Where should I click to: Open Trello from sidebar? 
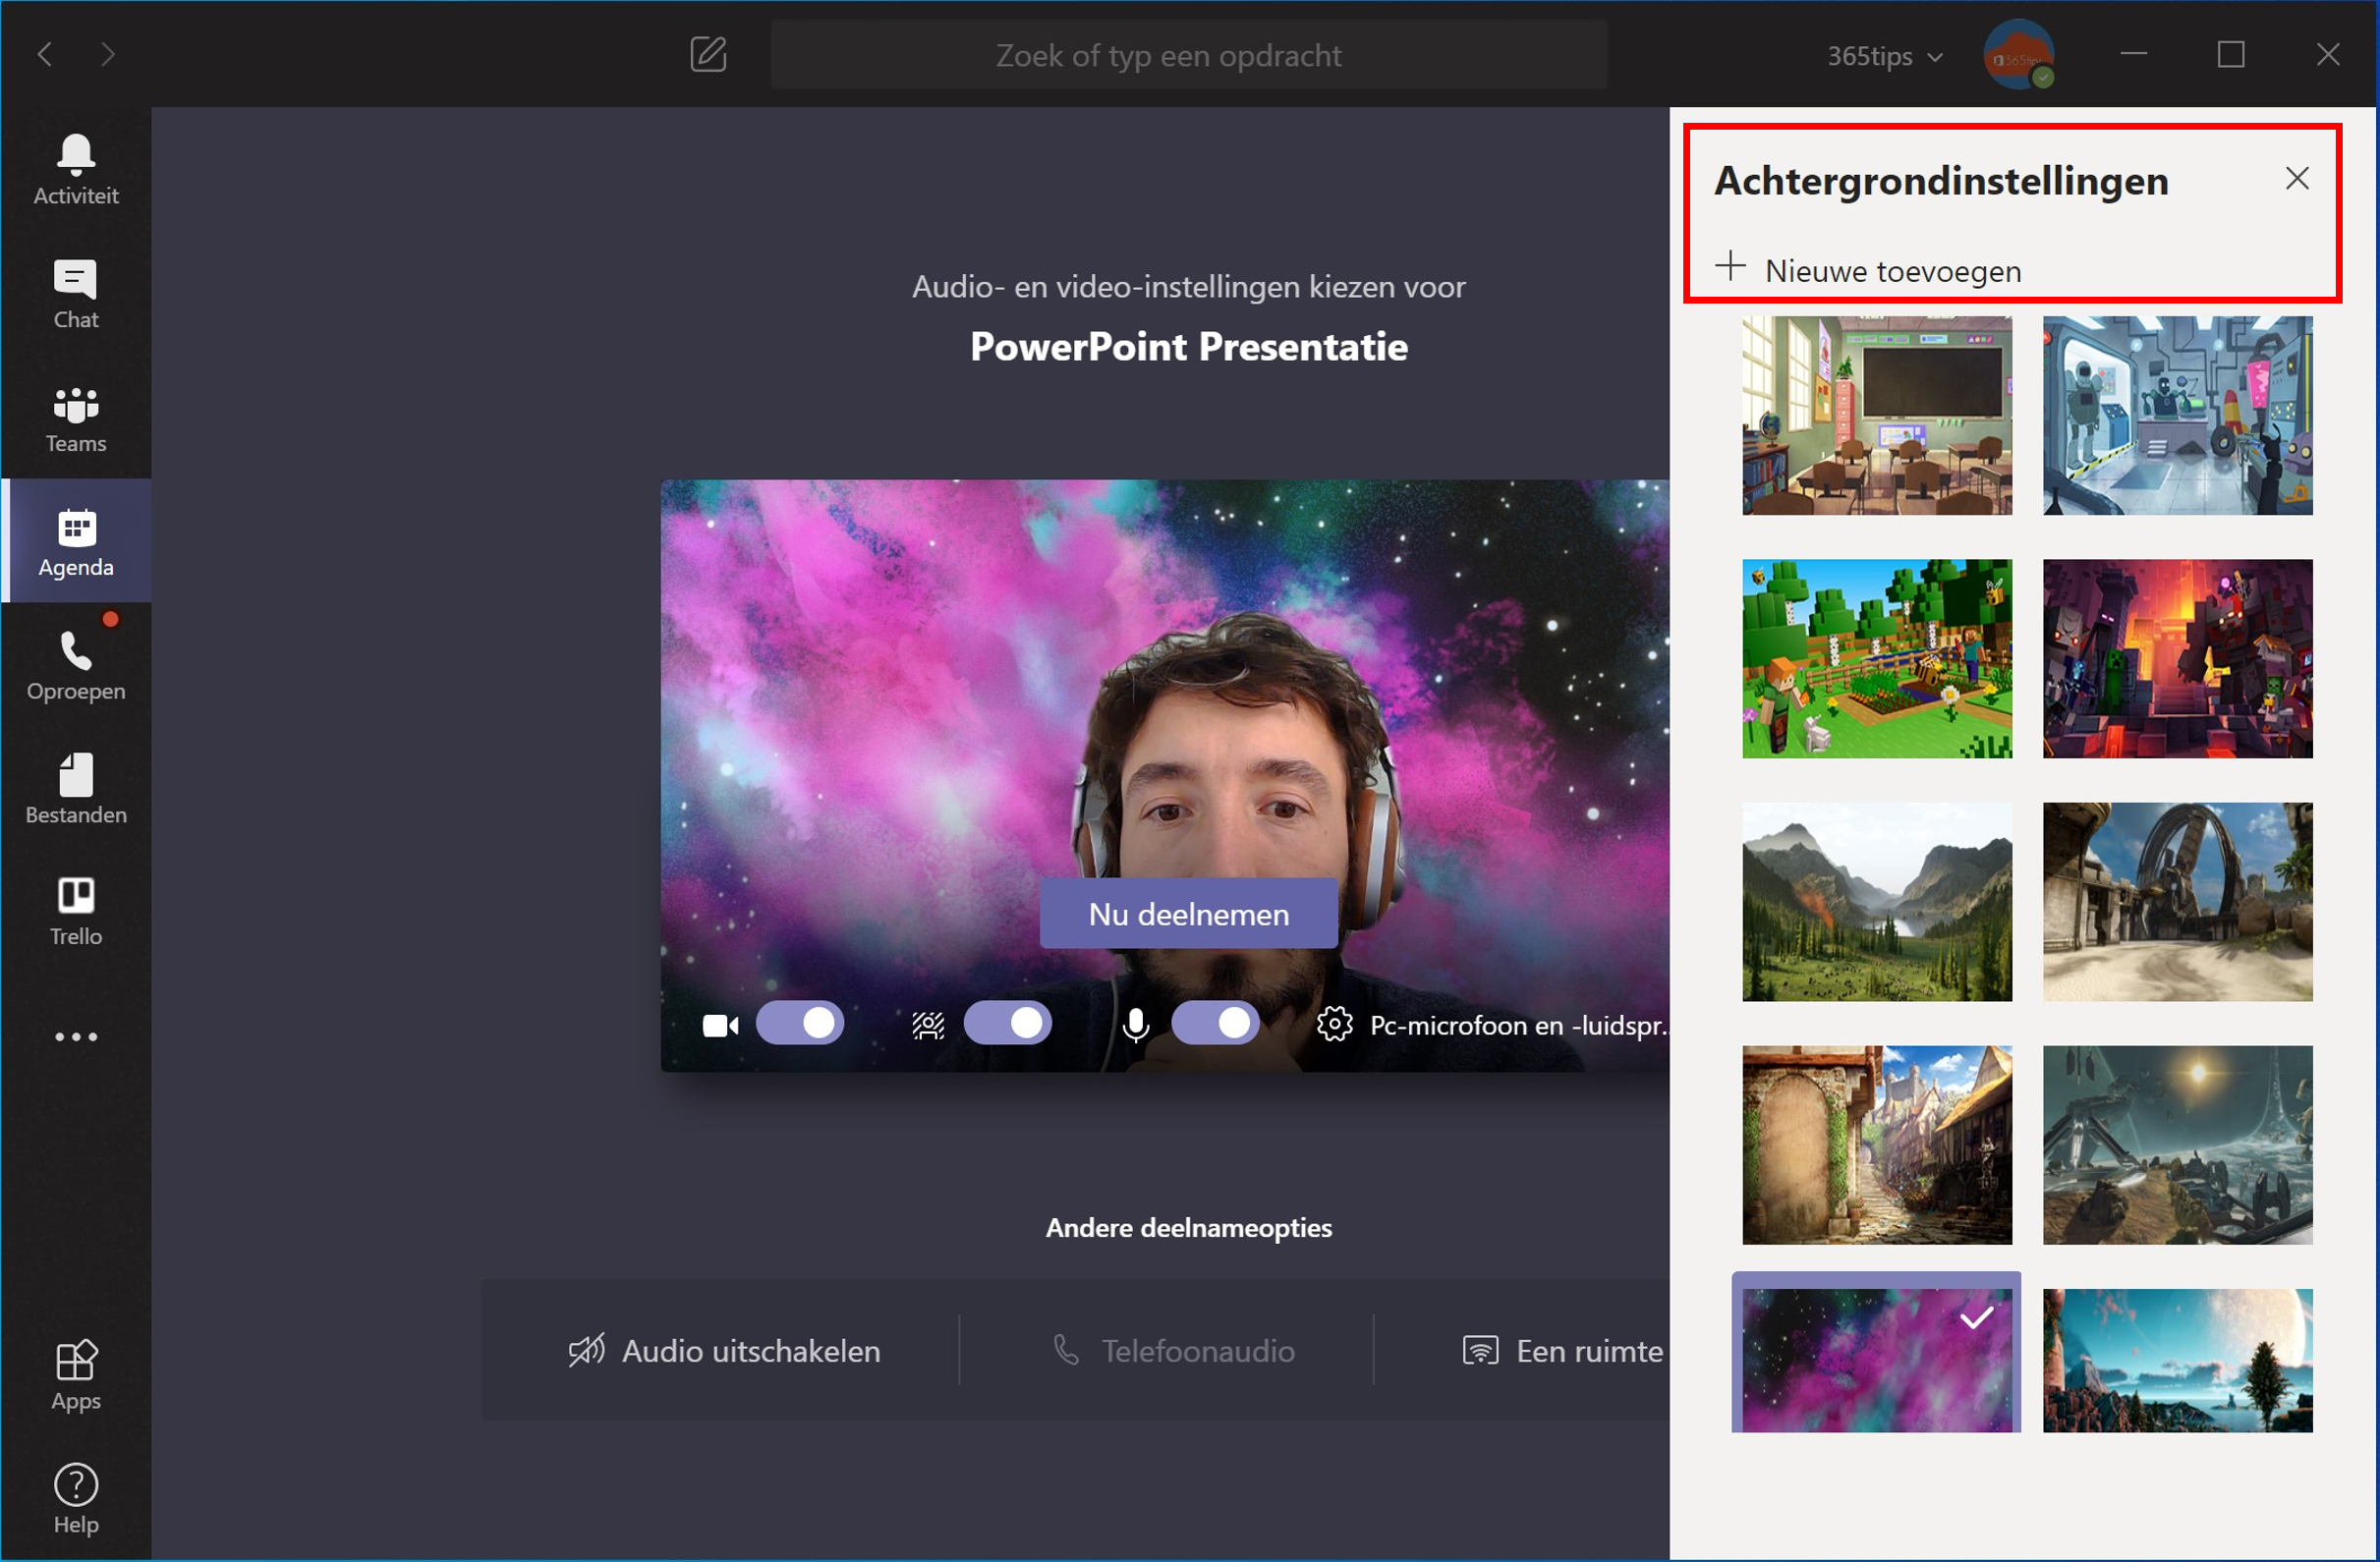75,909
